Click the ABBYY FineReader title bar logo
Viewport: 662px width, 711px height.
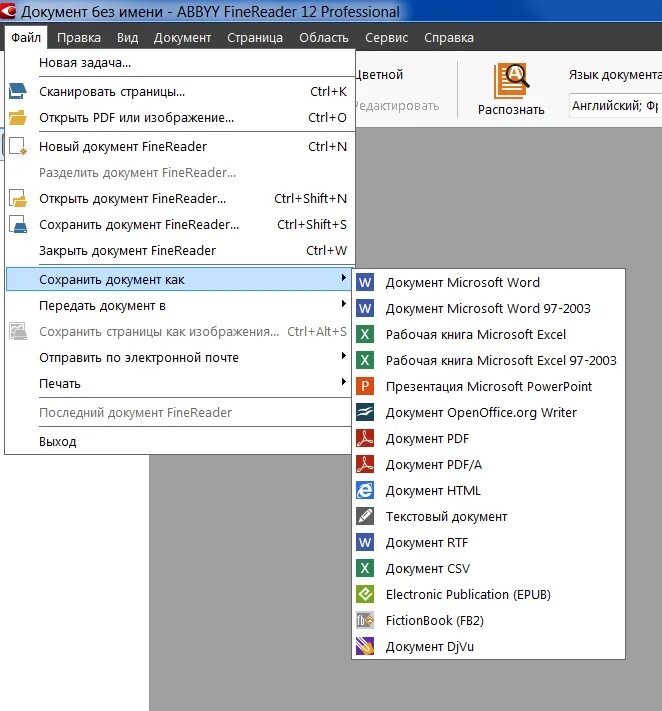click(8, 11)
